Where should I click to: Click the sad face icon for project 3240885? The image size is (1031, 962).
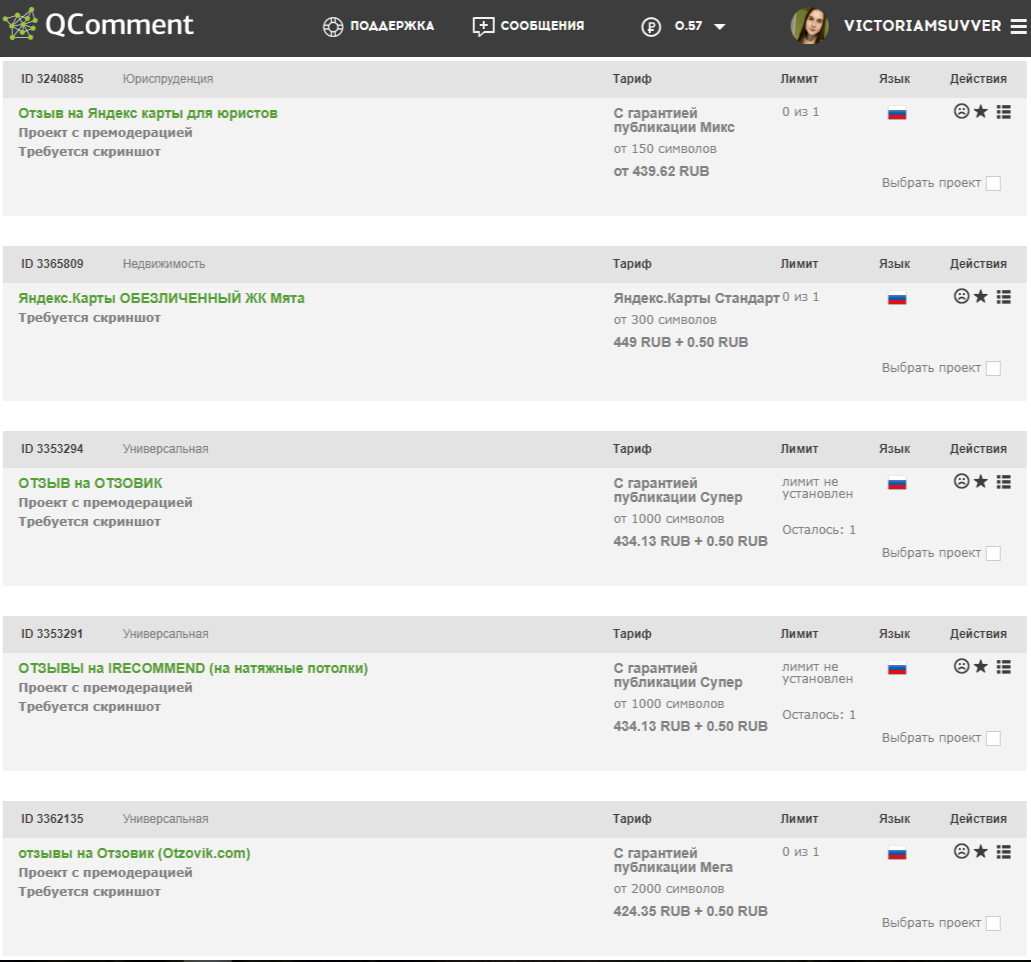tap(961, 111)
